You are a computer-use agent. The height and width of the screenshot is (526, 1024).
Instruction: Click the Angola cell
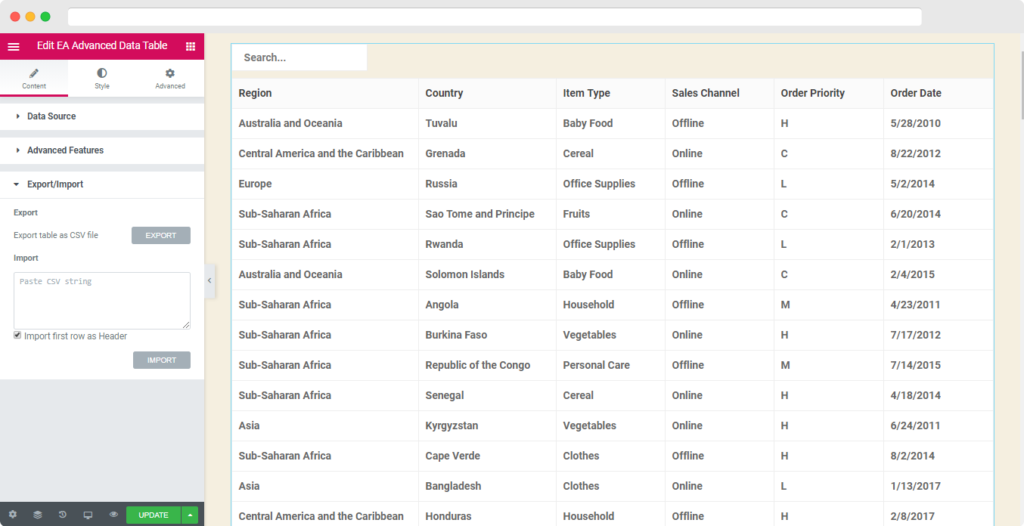tap(487, 304)
